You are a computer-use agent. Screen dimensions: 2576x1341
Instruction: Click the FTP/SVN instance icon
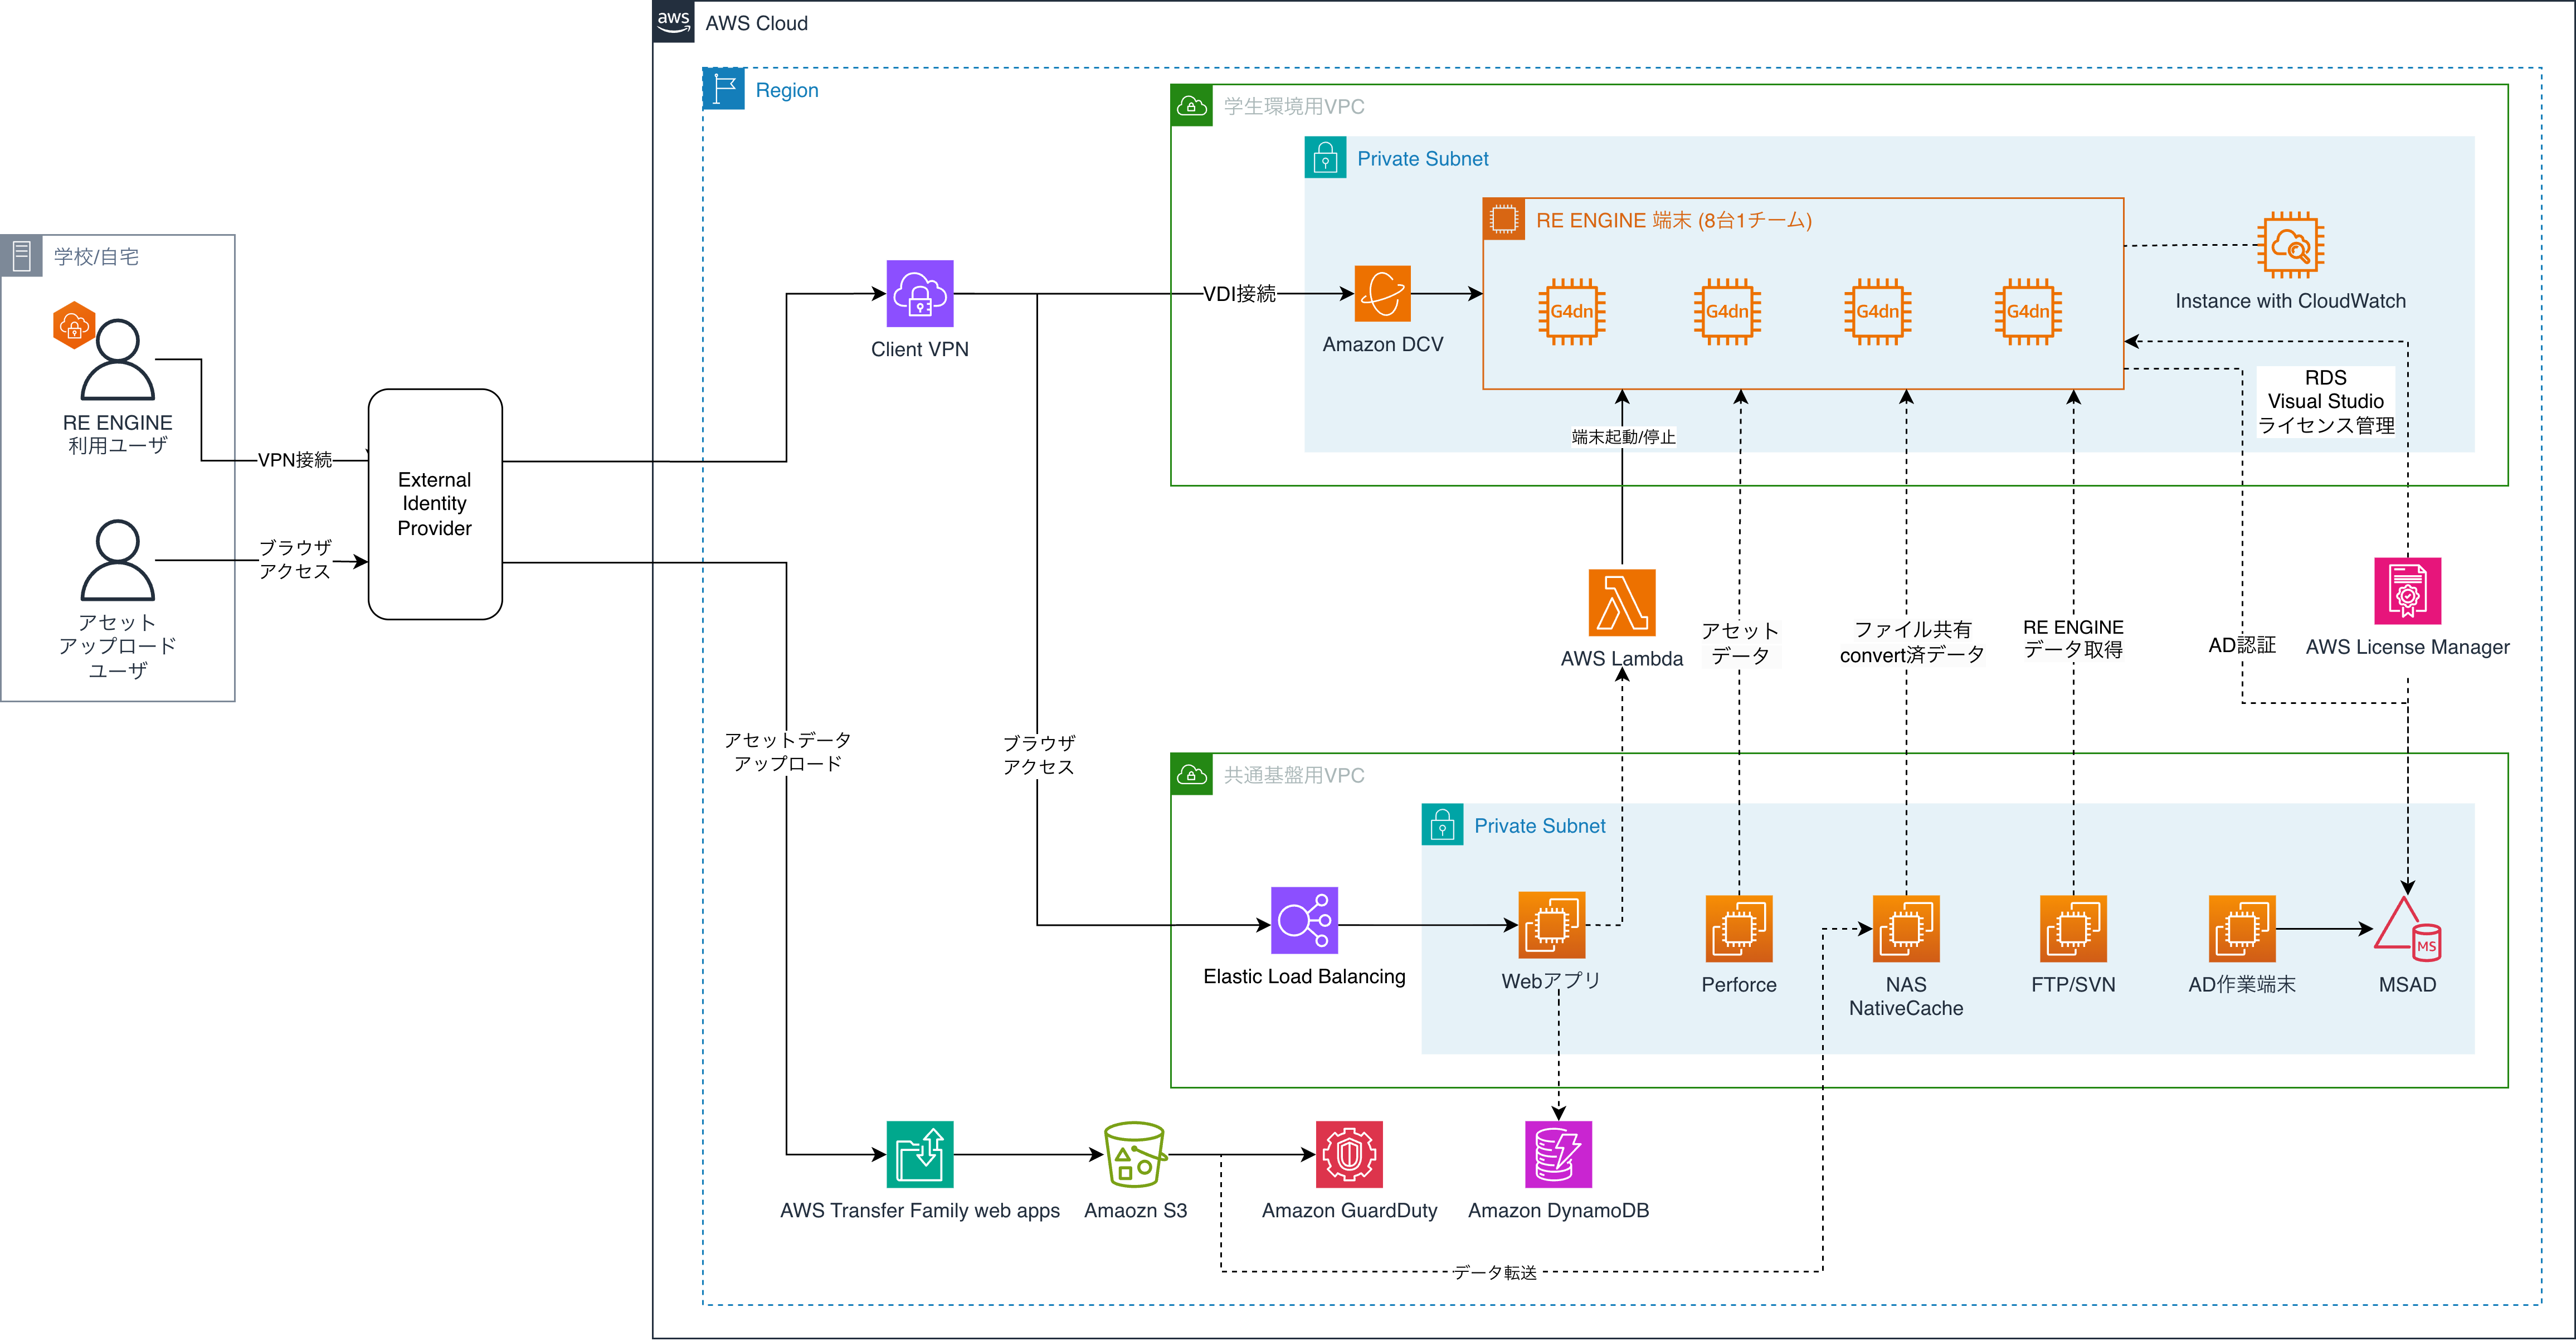click(2072, 928)
